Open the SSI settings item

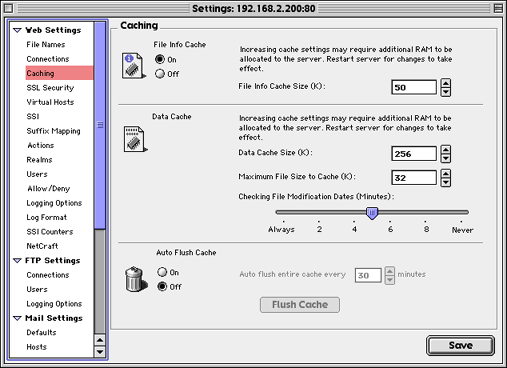coord(33,116)
